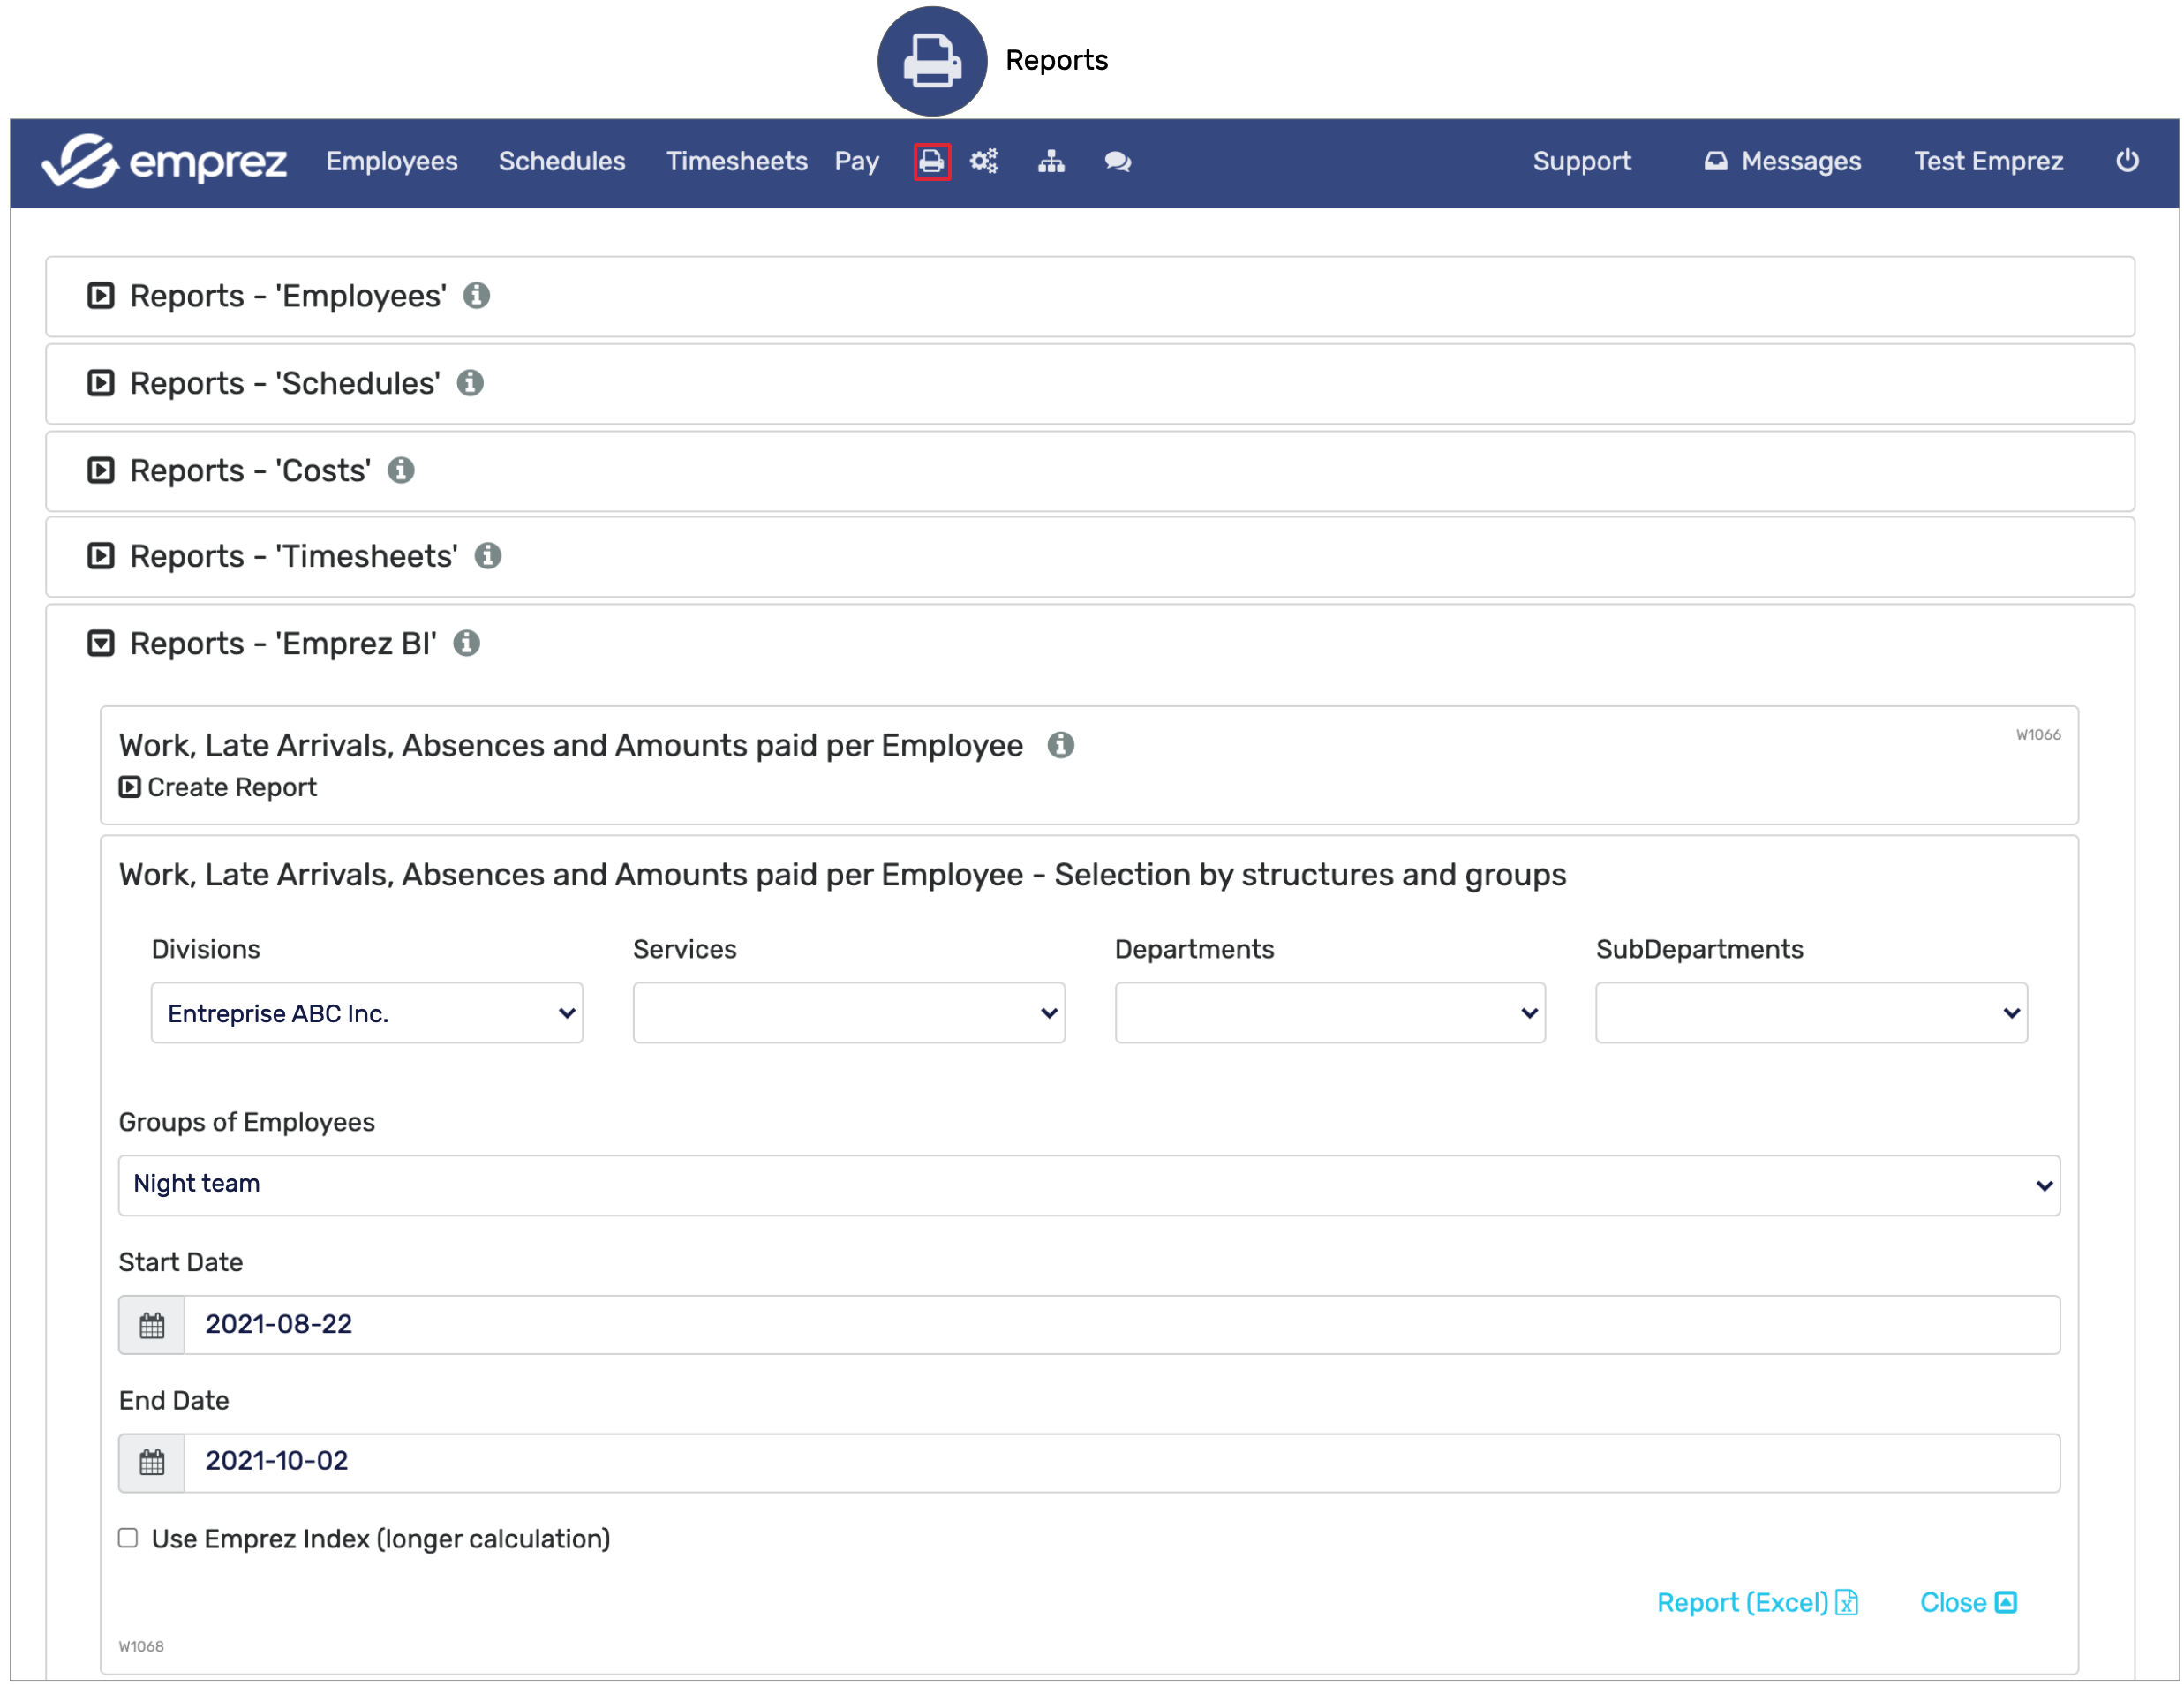Open Groups of Employees dropdown
Image resolution: width=2184 pixels, height=1686 pixels.
1088,1185
